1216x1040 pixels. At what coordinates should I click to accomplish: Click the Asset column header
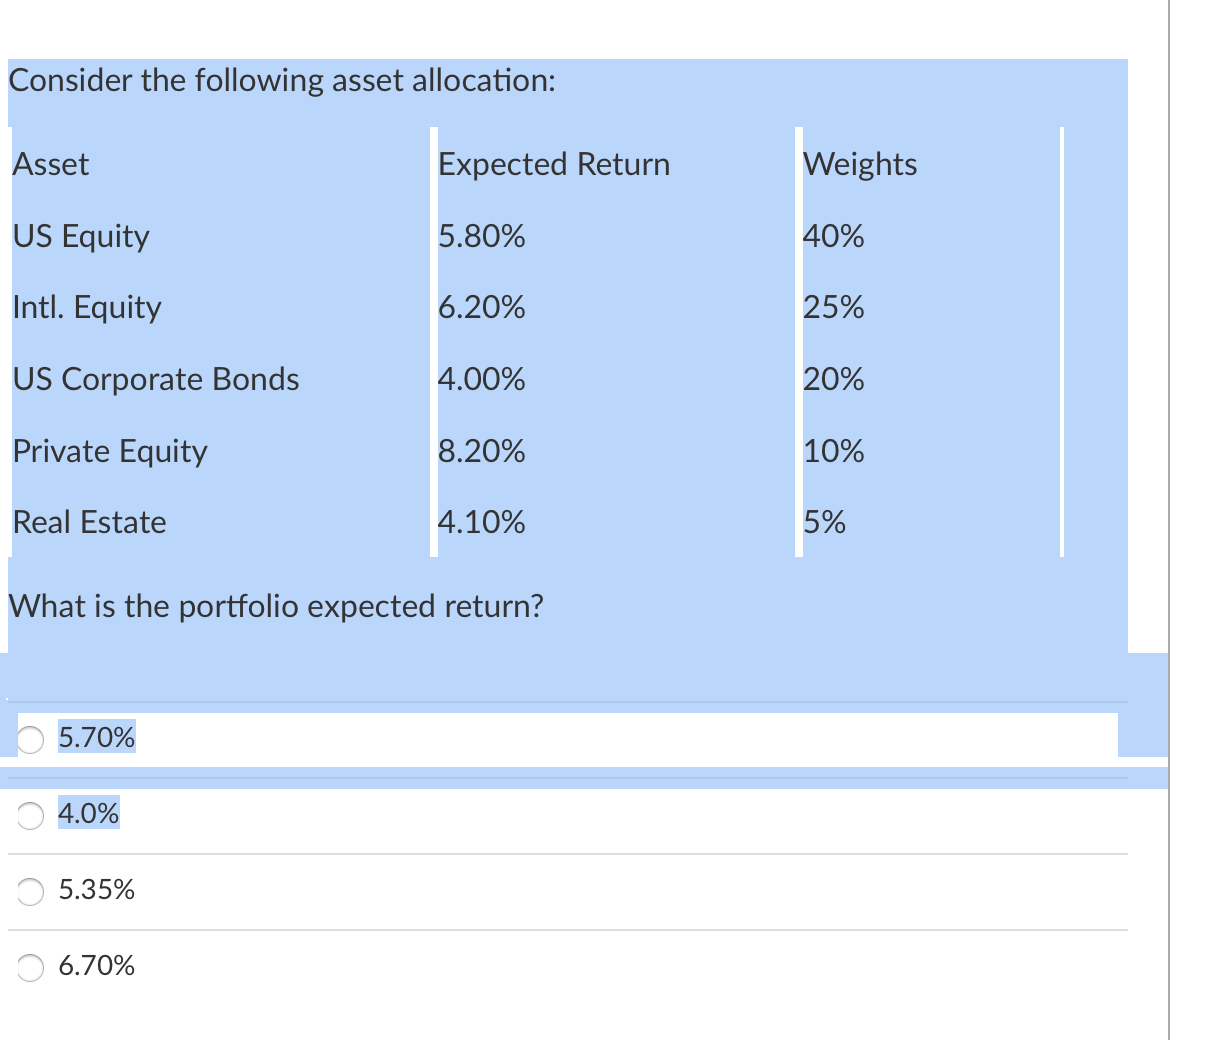pyautogui.click(x=50, y=164)
